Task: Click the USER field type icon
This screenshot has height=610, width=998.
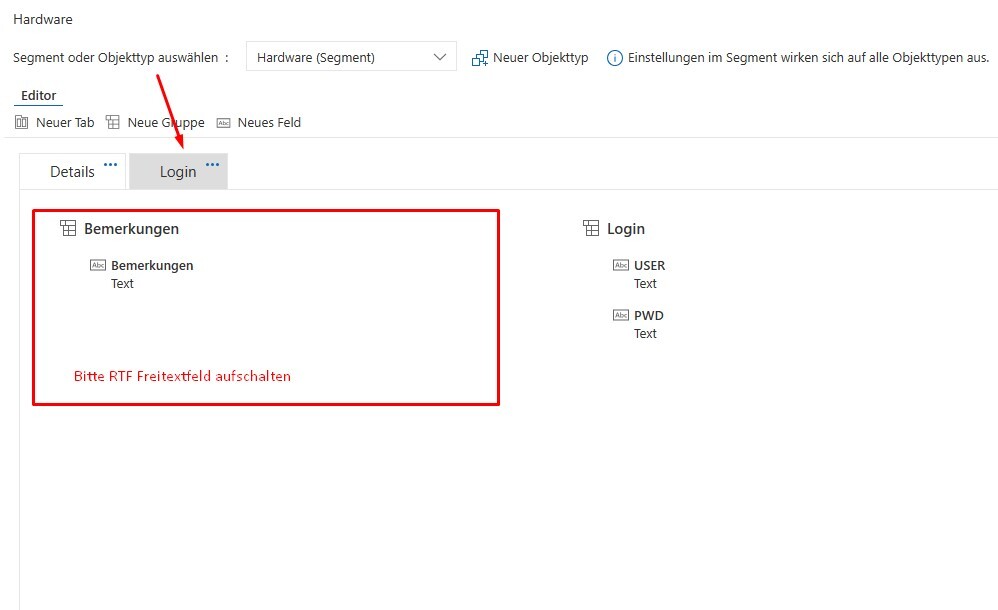Action: tap(621, 265)
